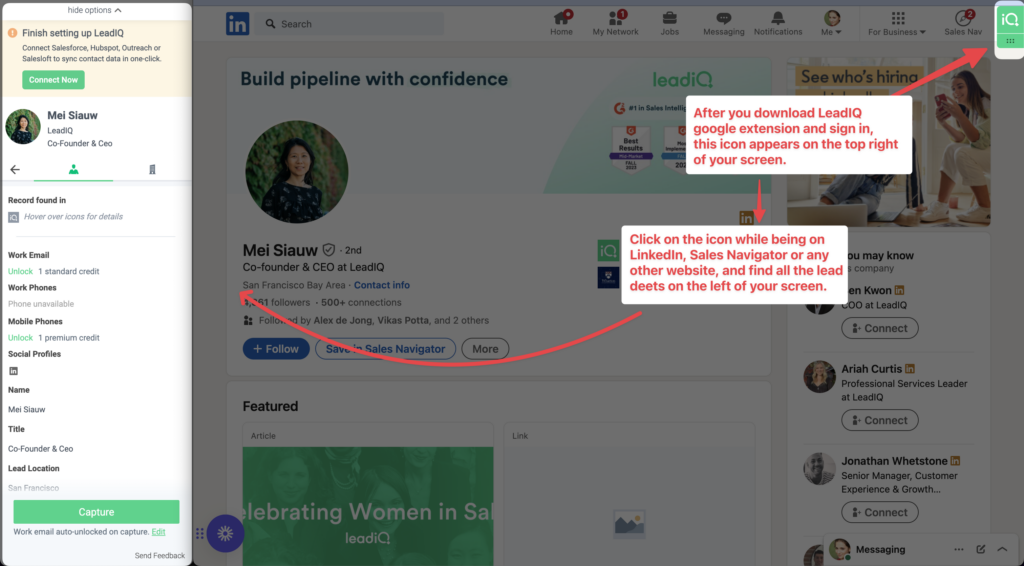Open the Celebrating Women featured article

click(x=368, y=506)
